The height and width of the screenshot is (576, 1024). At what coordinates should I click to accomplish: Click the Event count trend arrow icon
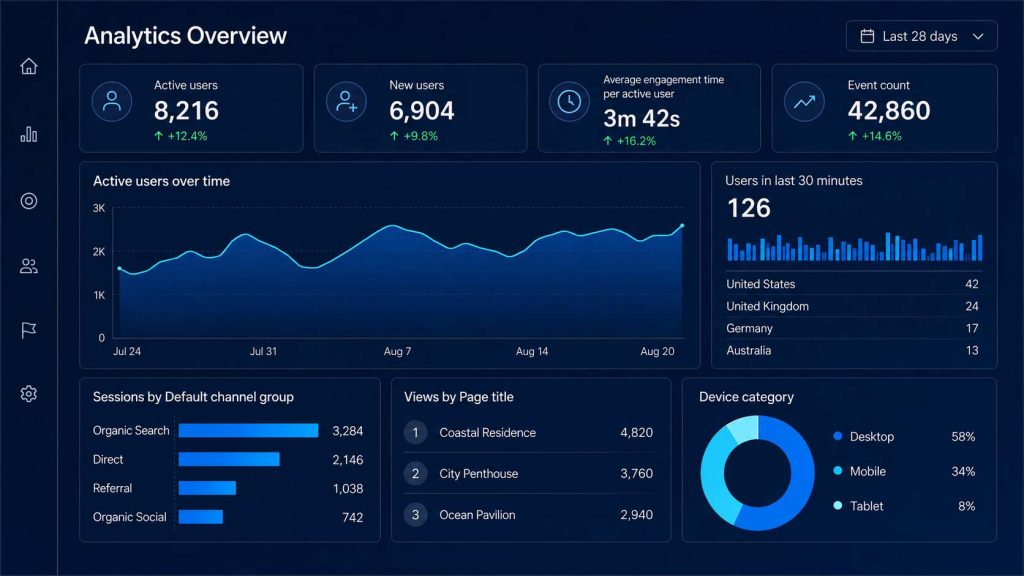pyautogui.click(x=804, y=101)
